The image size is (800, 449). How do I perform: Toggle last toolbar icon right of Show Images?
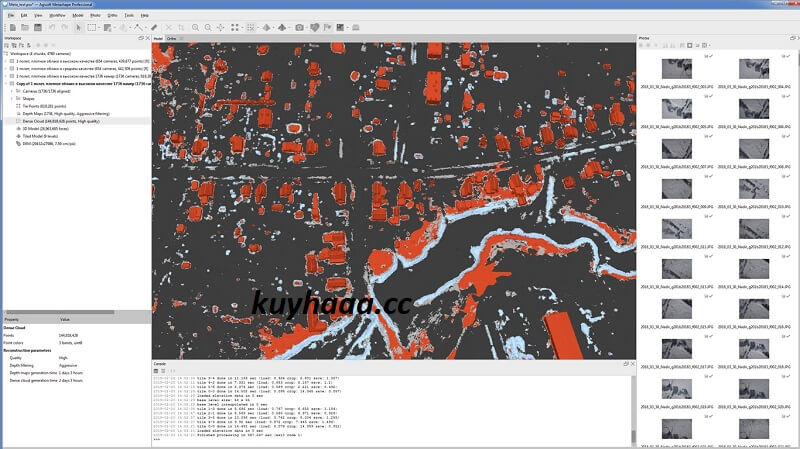coord(356,28)
